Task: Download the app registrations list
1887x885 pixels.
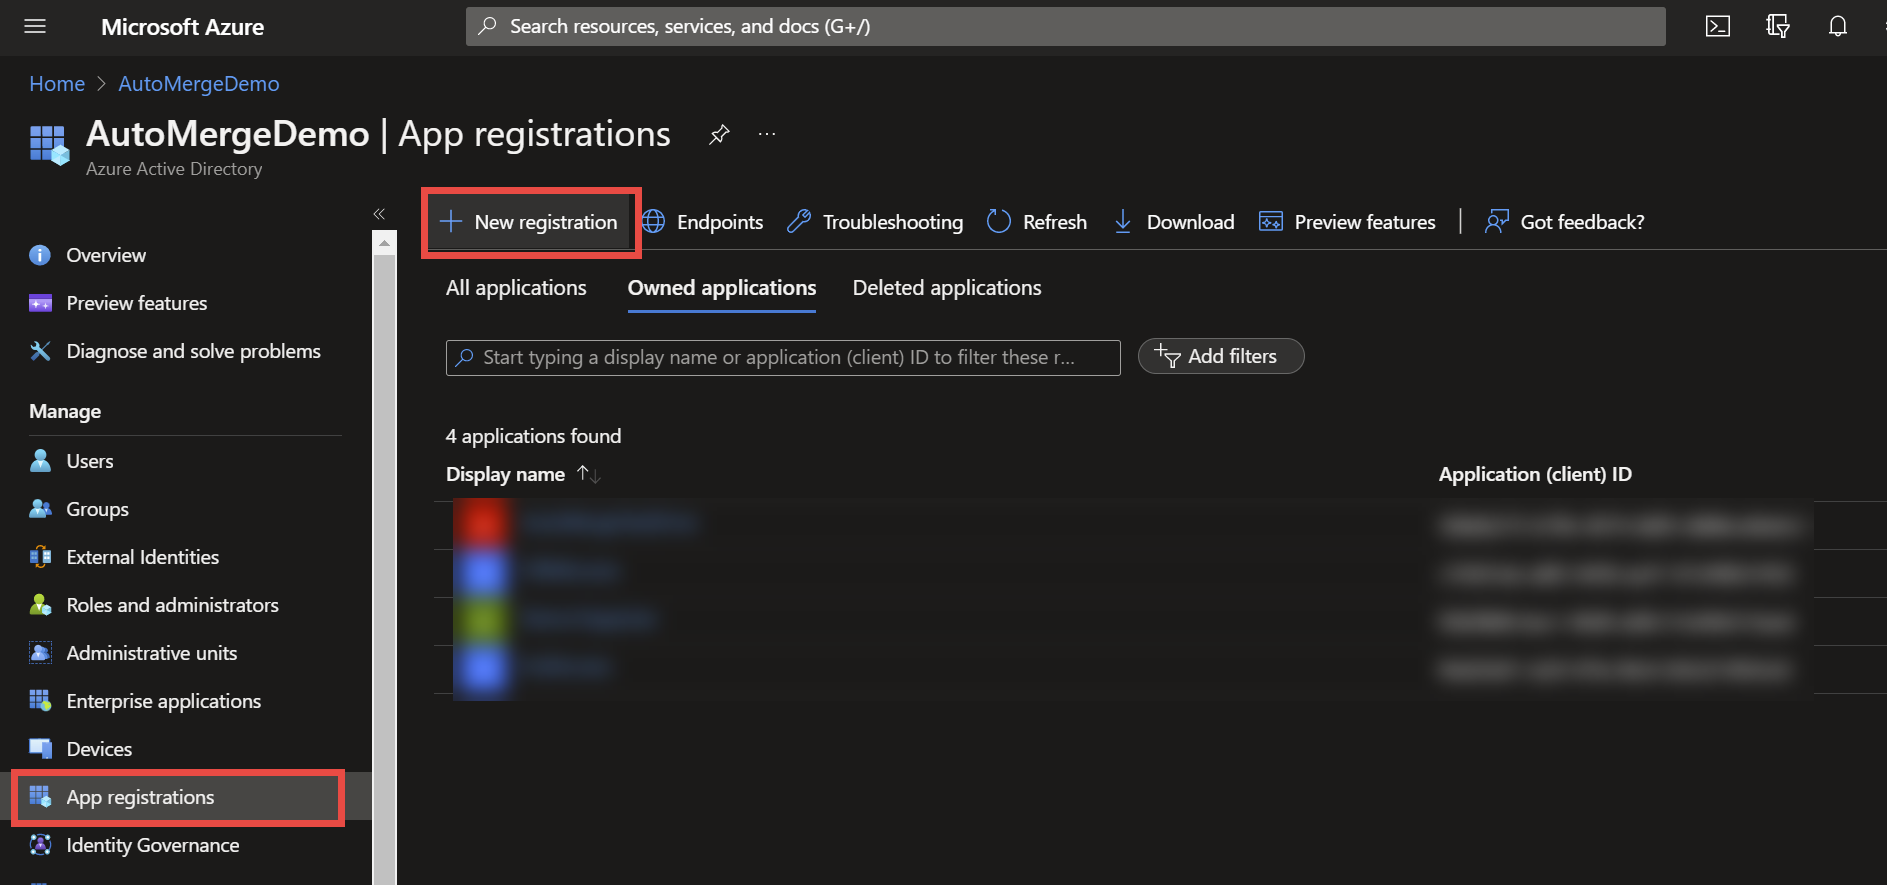Action: coord(1174,222)
